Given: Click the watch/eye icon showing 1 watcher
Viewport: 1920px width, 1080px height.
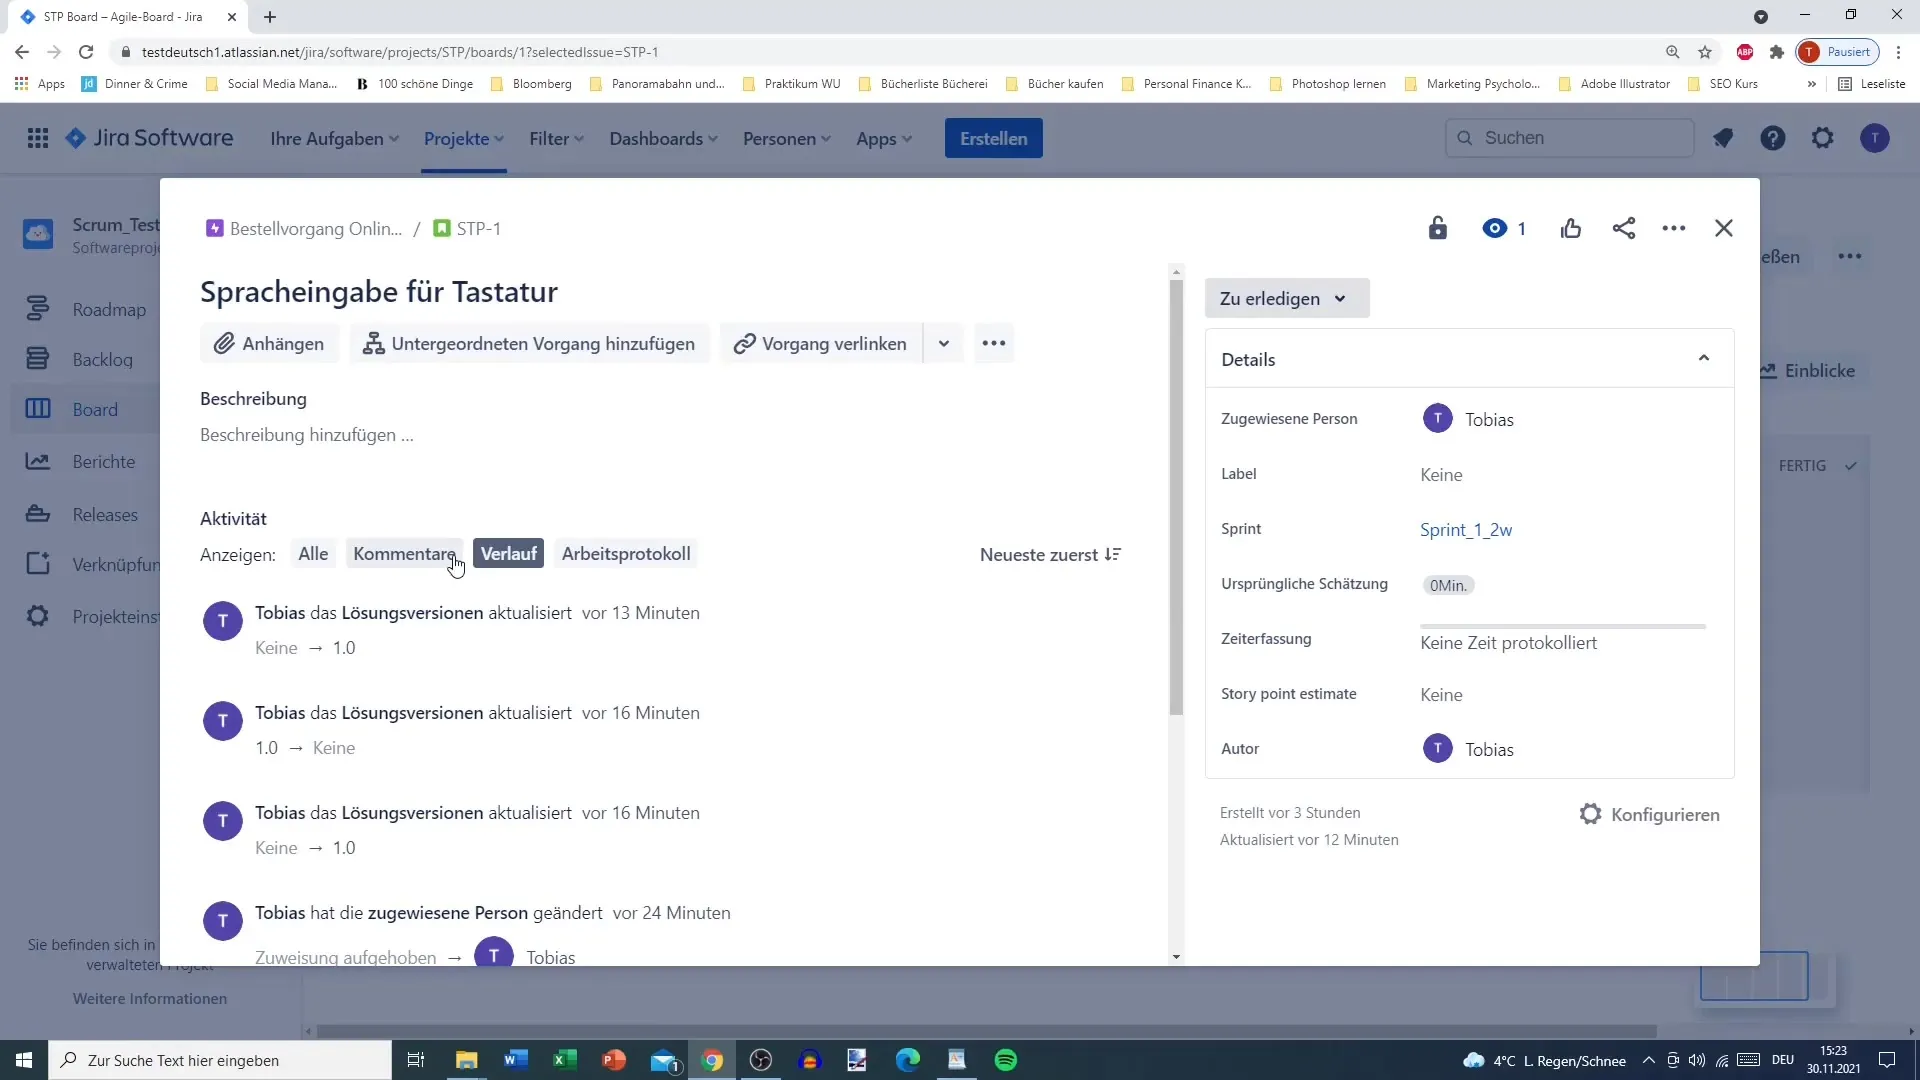Looking at the screenshot, I should click(x=1502, y=228).
